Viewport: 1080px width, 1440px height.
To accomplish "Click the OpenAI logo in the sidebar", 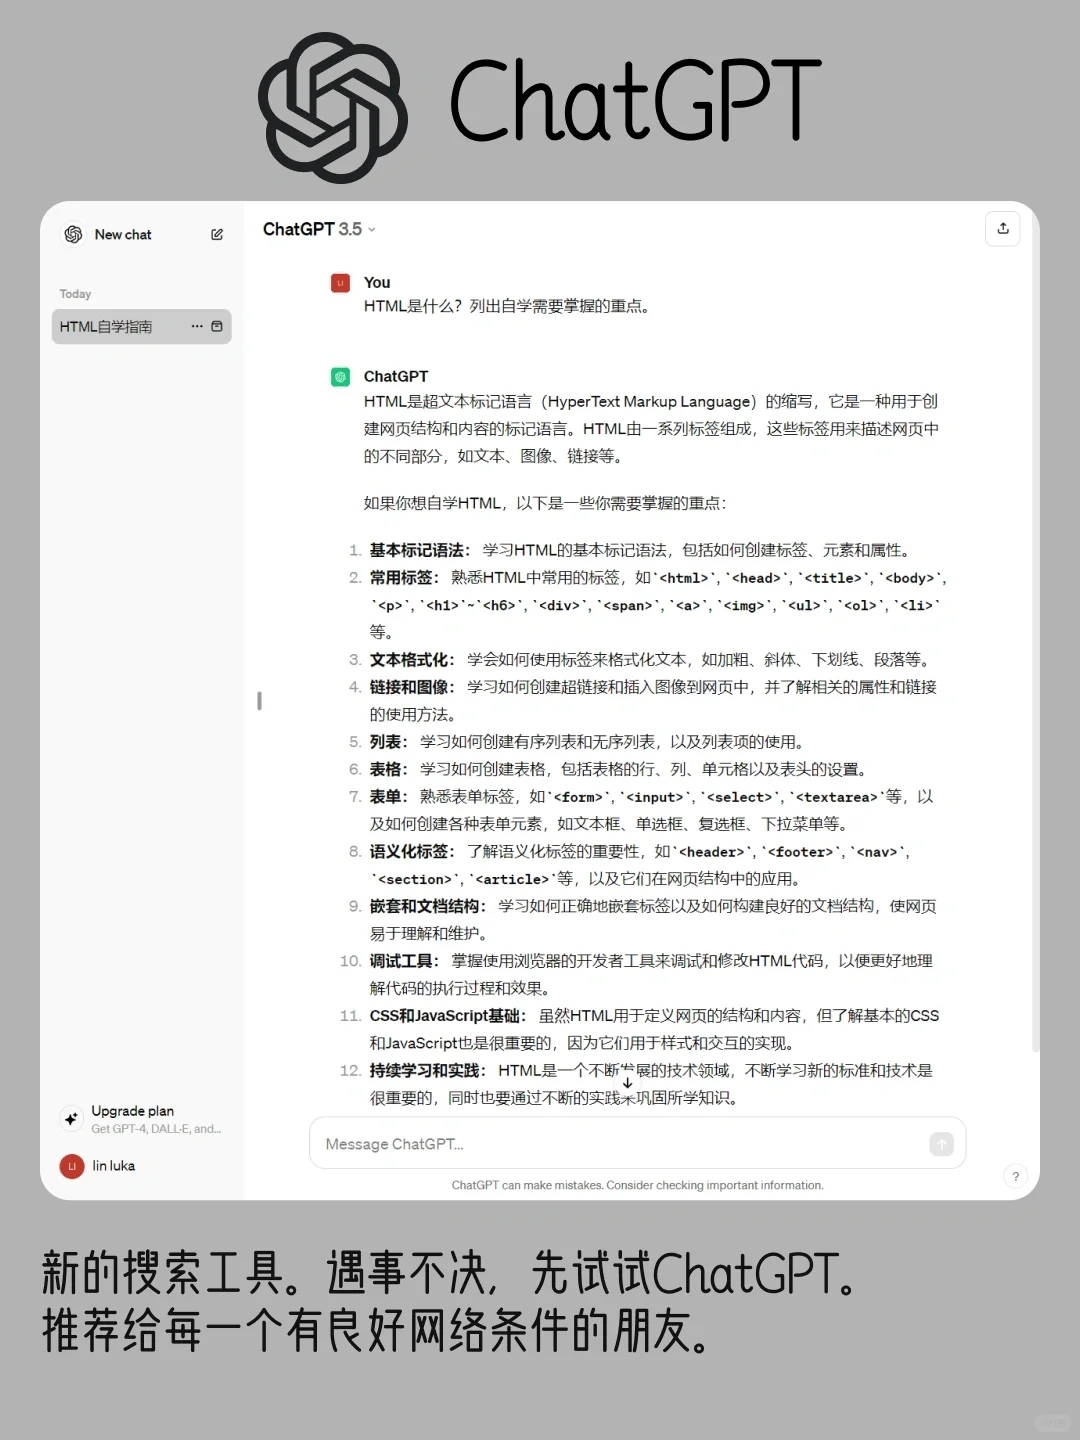I will (x=72, y=234).
